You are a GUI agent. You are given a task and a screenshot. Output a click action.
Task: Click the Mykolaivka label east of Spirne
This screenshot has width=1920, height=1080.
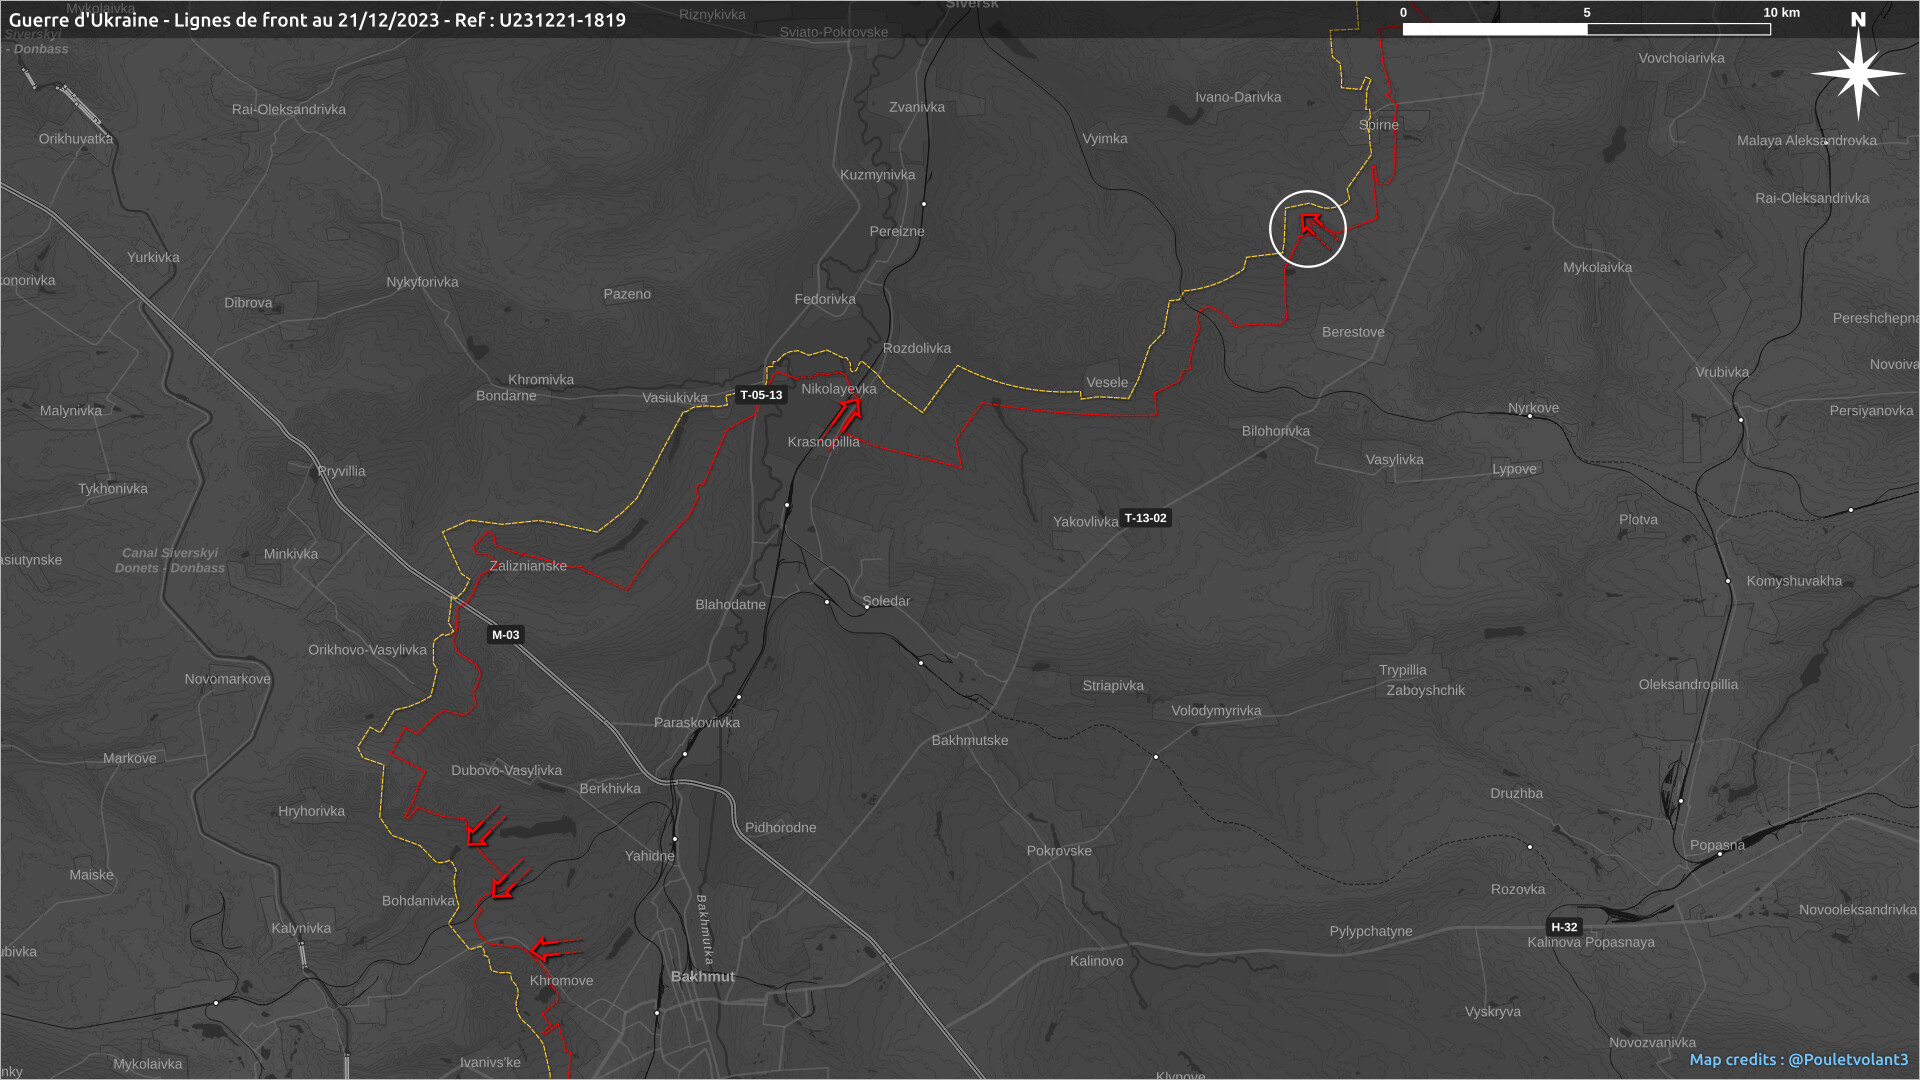point(1597,268)
